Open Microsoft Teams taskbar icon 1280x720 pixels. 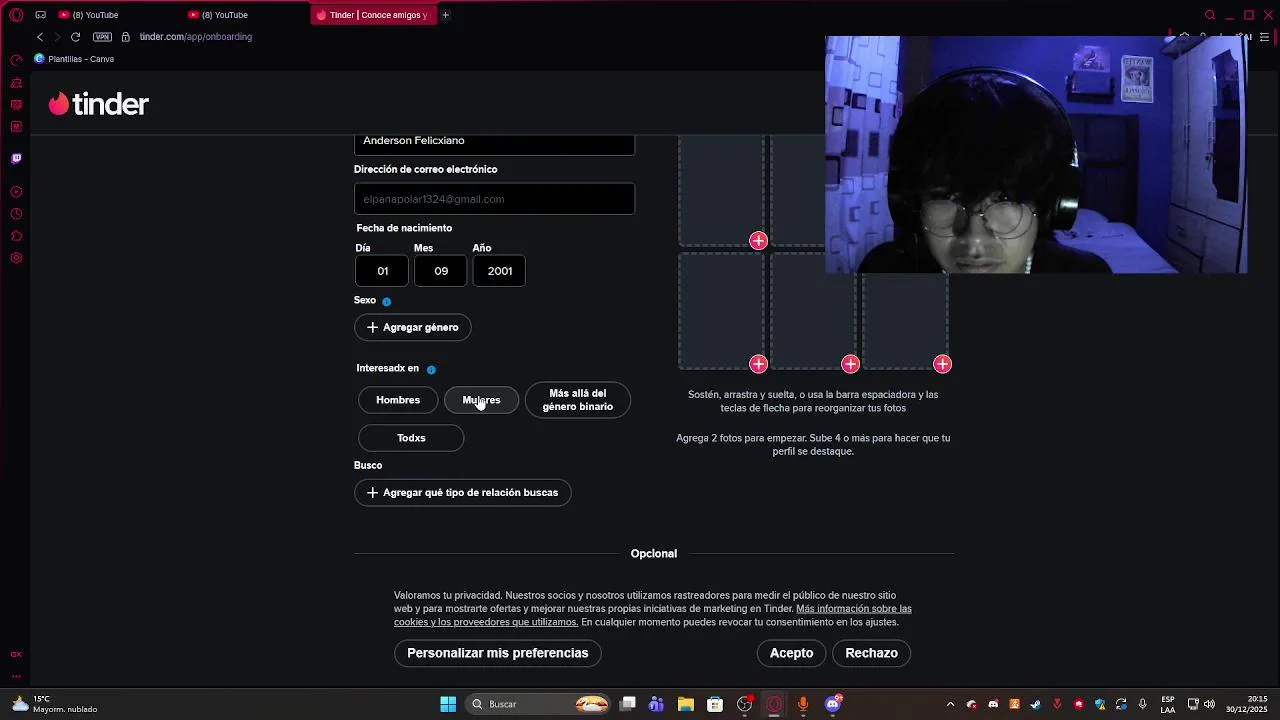pyautogui.click(x=657, y=704)
